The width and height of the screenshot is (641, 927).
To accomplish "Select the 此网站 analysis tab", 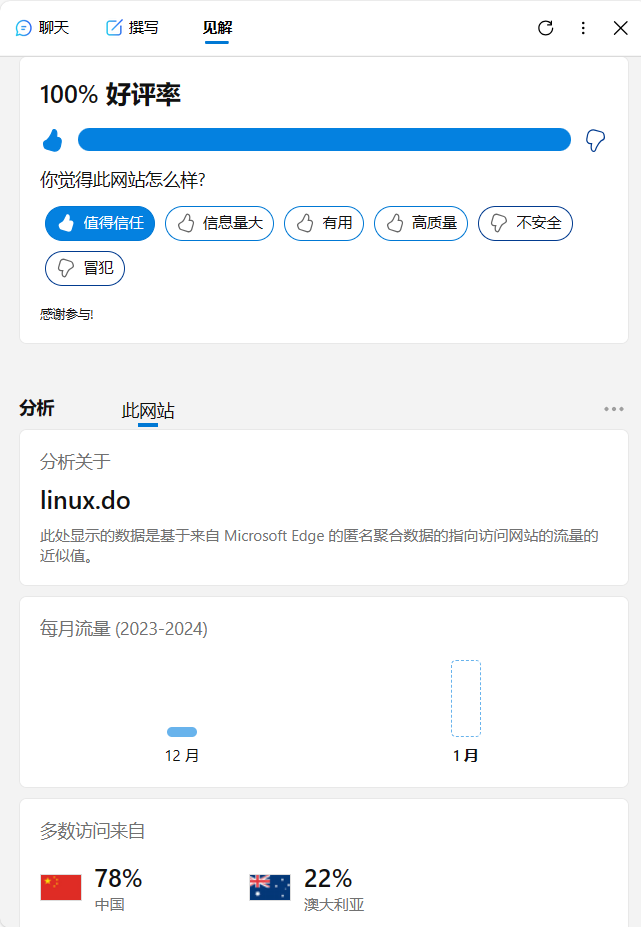I will tap(148, 411).
